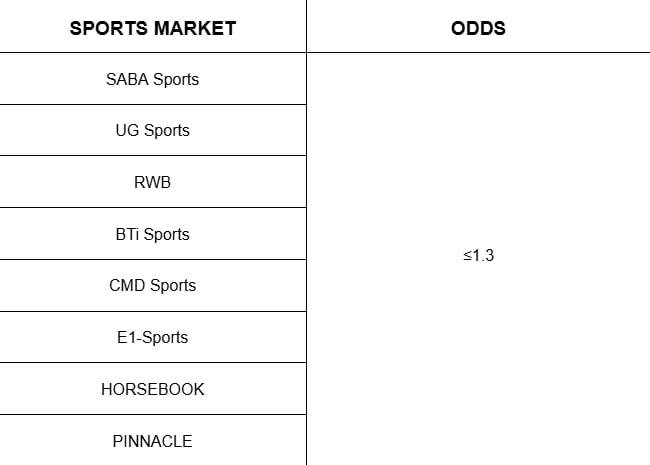Click the ODDS column header
Viewport: 650px width, 465px height.
click(478, 28)
